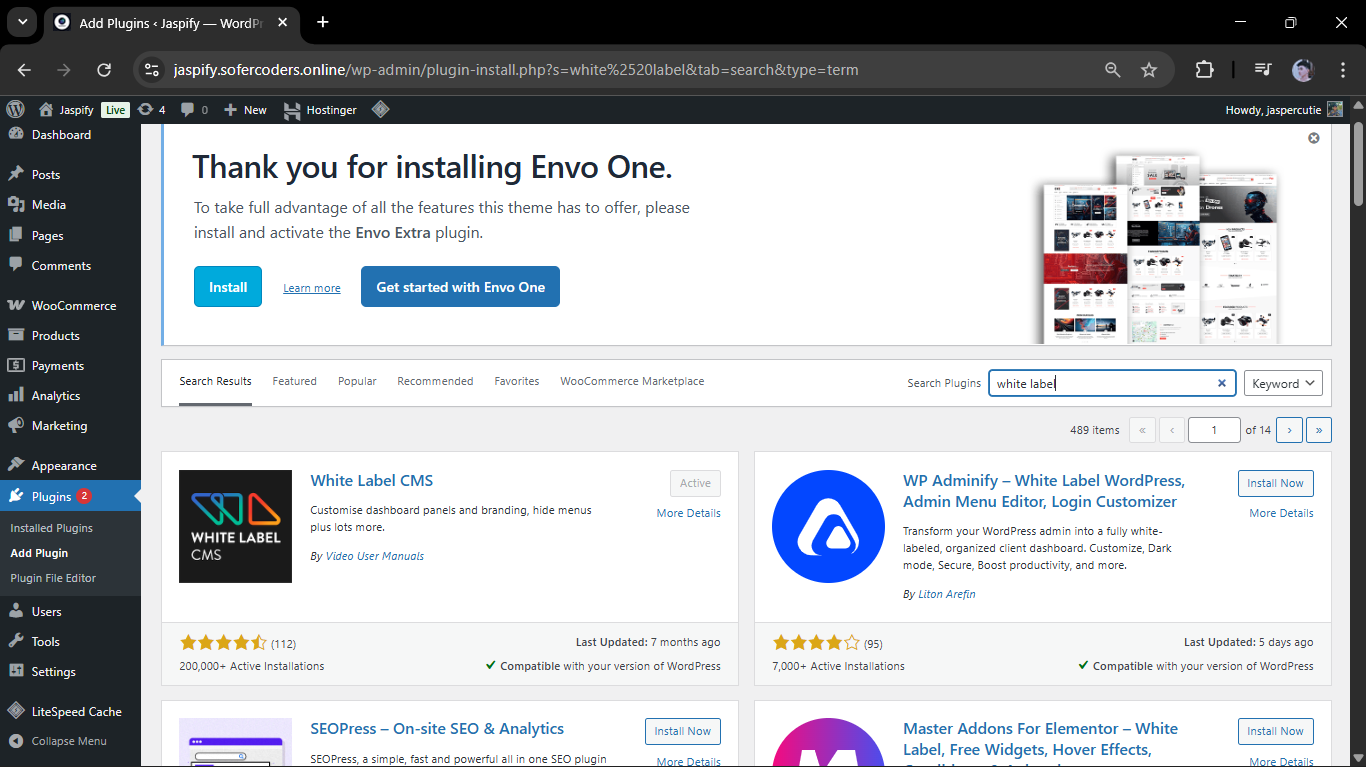Open the Chrome tab search dropdown

coord(21,22)
